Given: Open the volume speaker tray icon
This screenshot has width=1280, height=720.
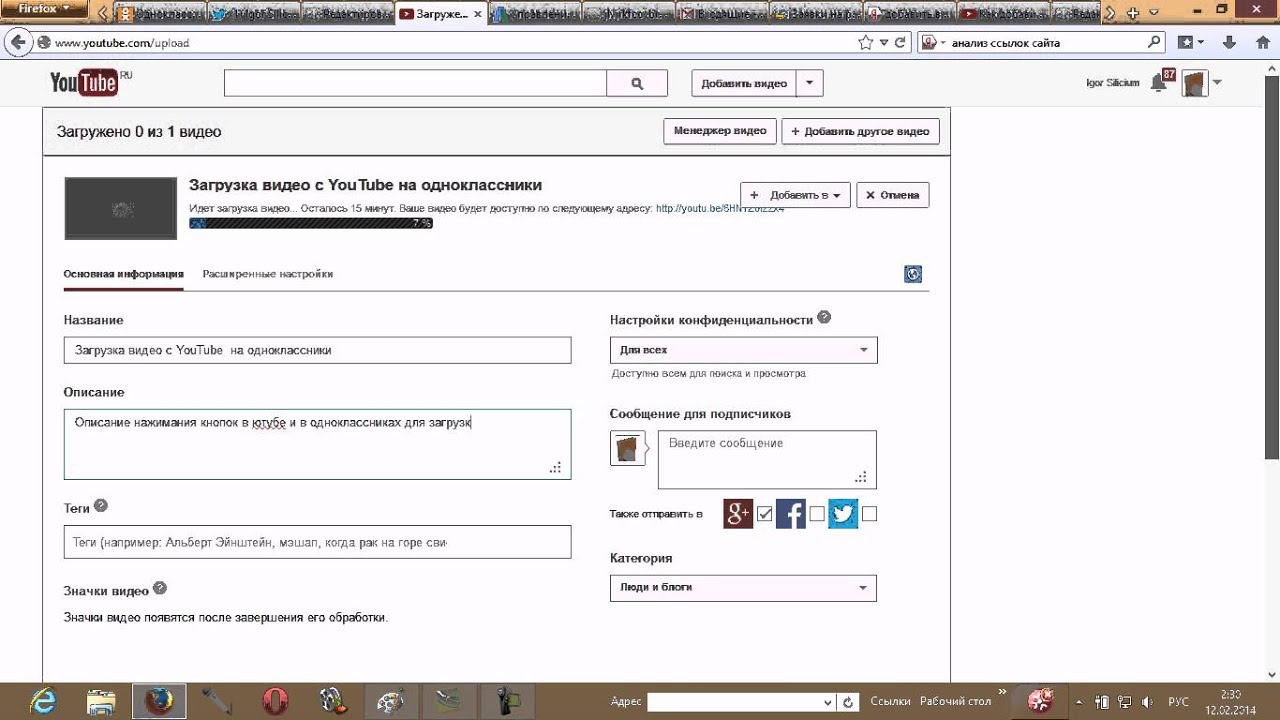Looking at the screenshot, I should (x=1145, y=702).
